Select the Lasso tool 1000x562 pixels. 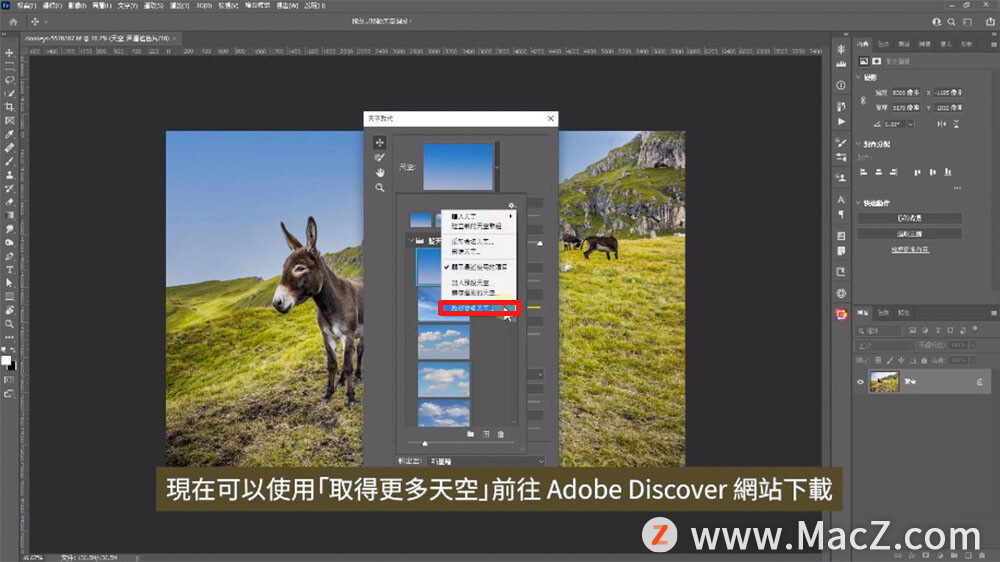[x=9, y=80]
